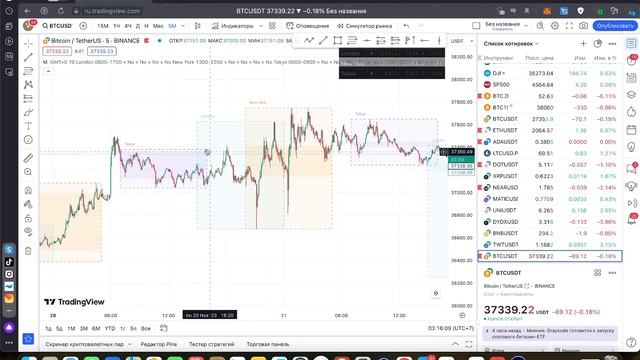Remove drawings with the trash icon
Screen dimensions: 640x360
coord(28,251)
